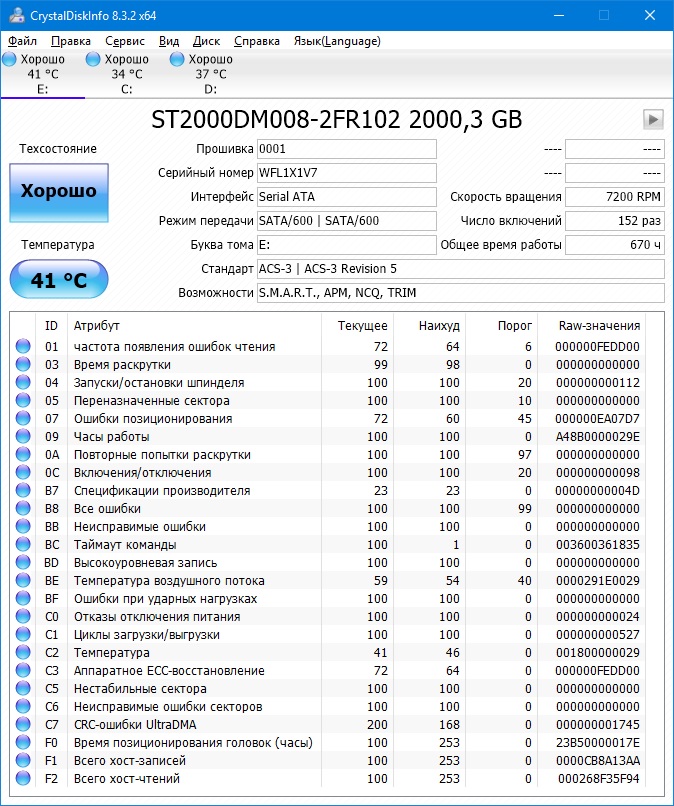Select row 'Ошибки при ударных нагрузках'
Screen dimensions: 674x806
(x=329, y=598)
